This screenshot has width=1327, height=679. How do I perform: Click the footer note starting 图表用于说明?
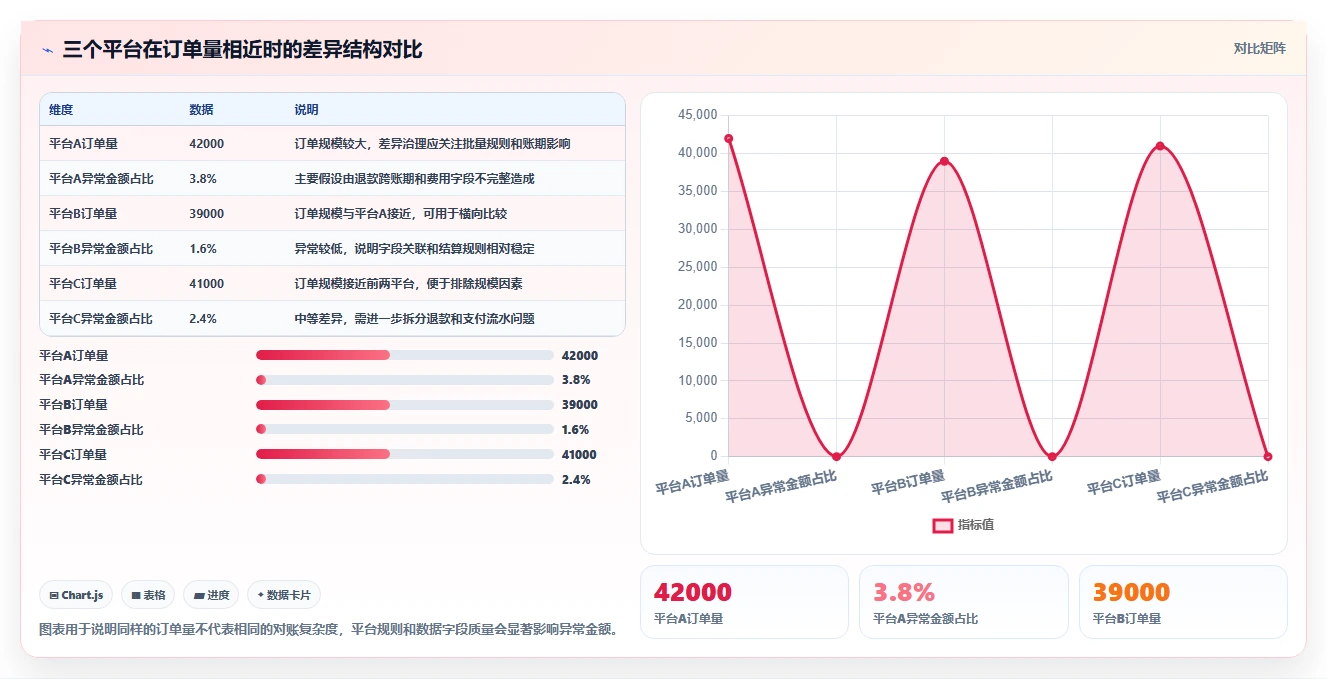[328, 630]
